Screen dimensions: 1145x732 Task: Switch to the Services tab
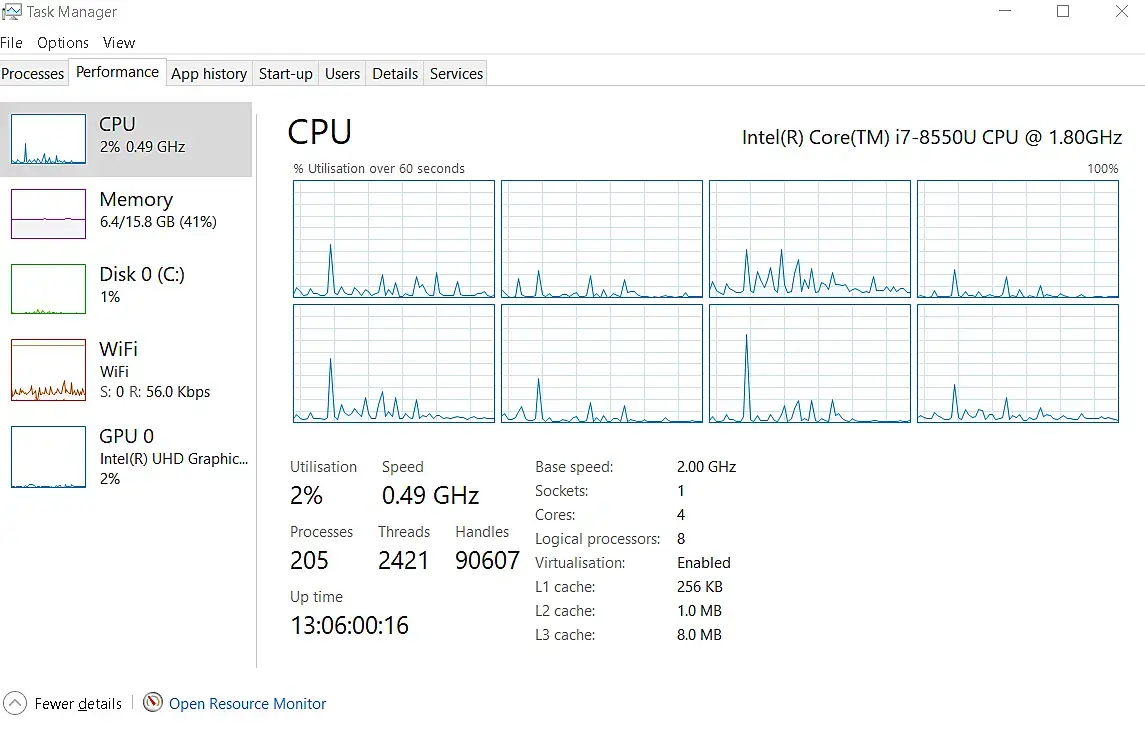click(x=457, y=74)
